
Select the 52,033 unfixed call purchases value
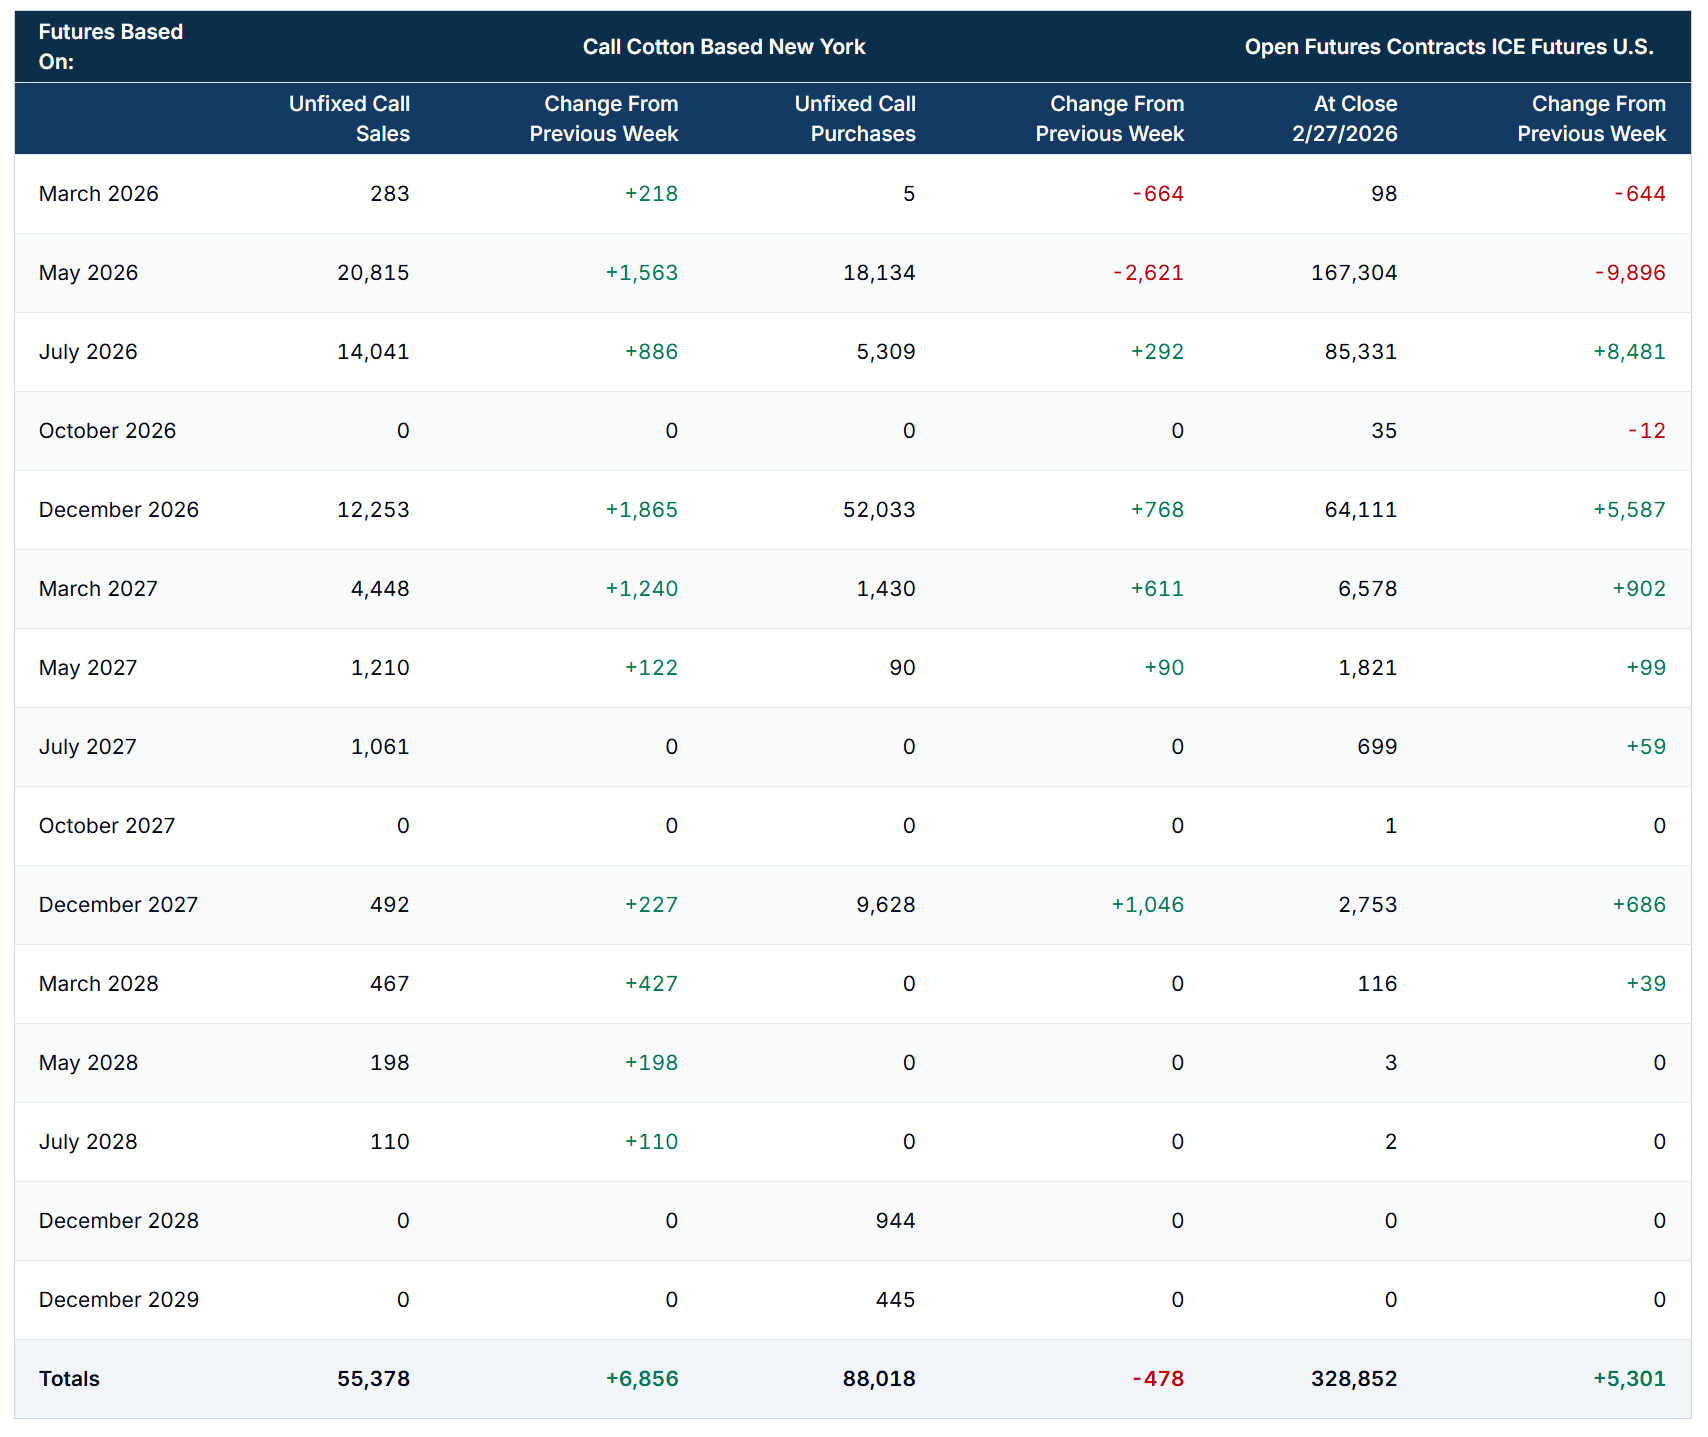878,510
